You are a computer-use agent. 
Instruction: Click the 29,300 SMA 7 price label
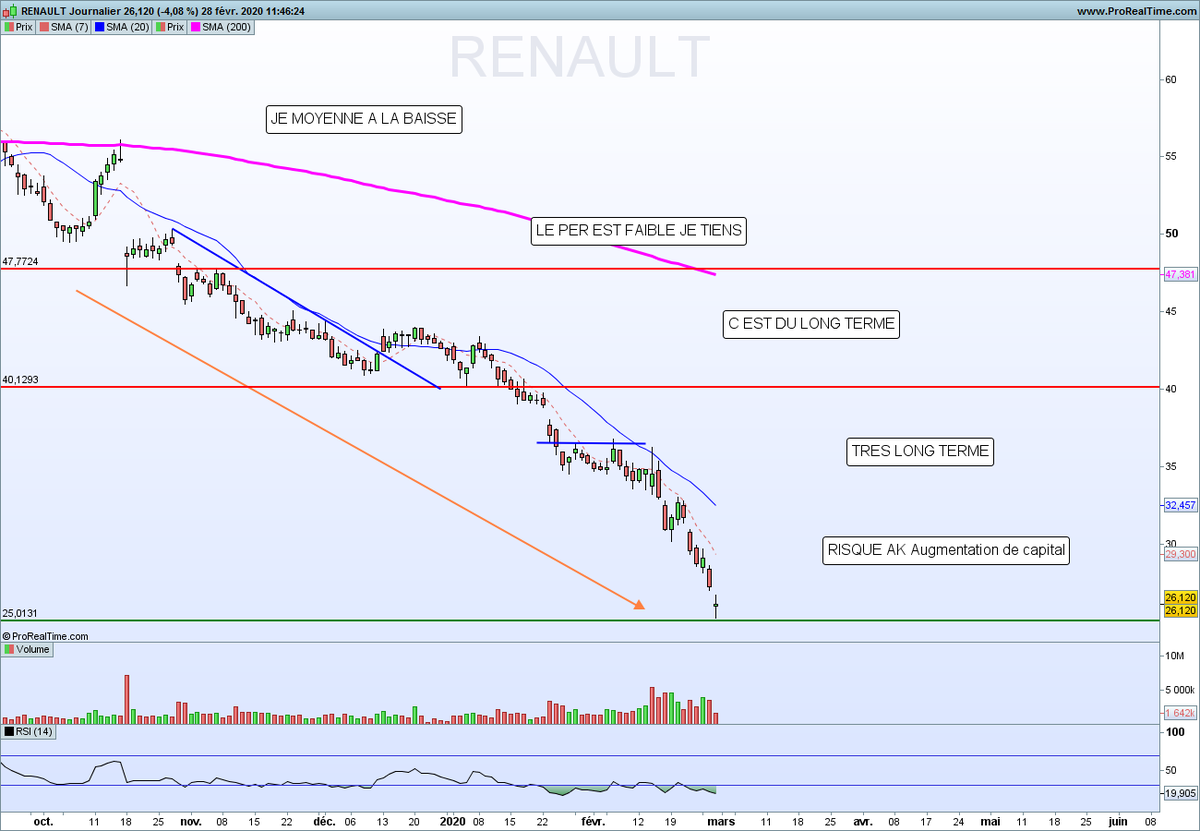point(1181,554)
